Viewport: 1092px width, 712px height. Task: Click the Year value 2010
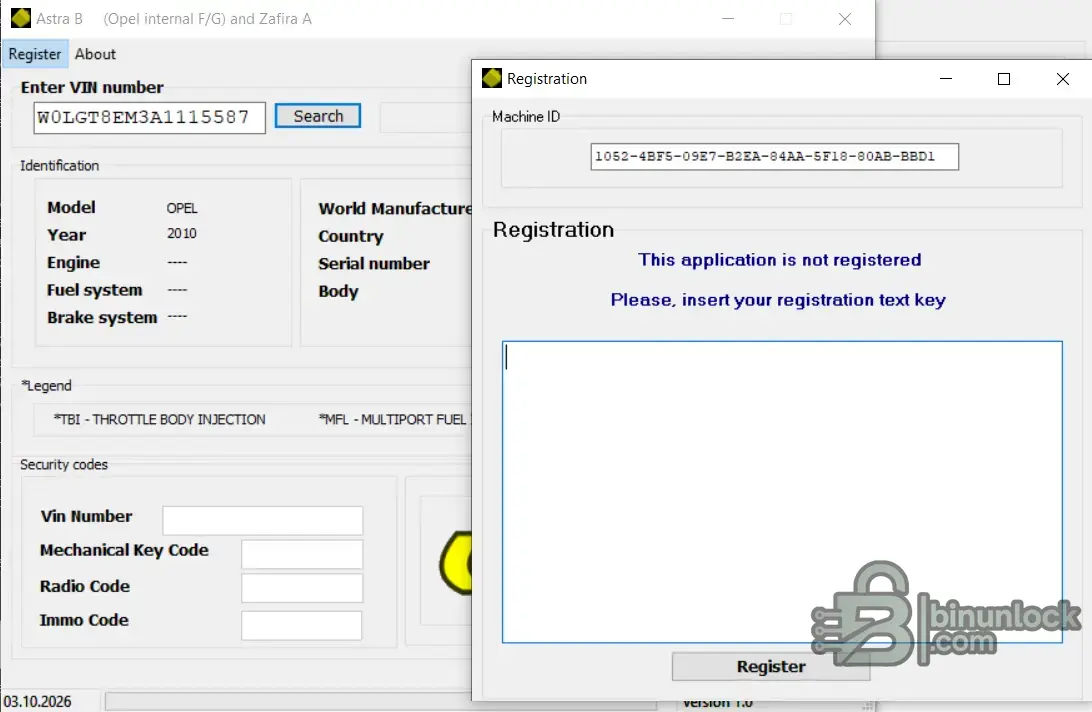click(182, 233)
